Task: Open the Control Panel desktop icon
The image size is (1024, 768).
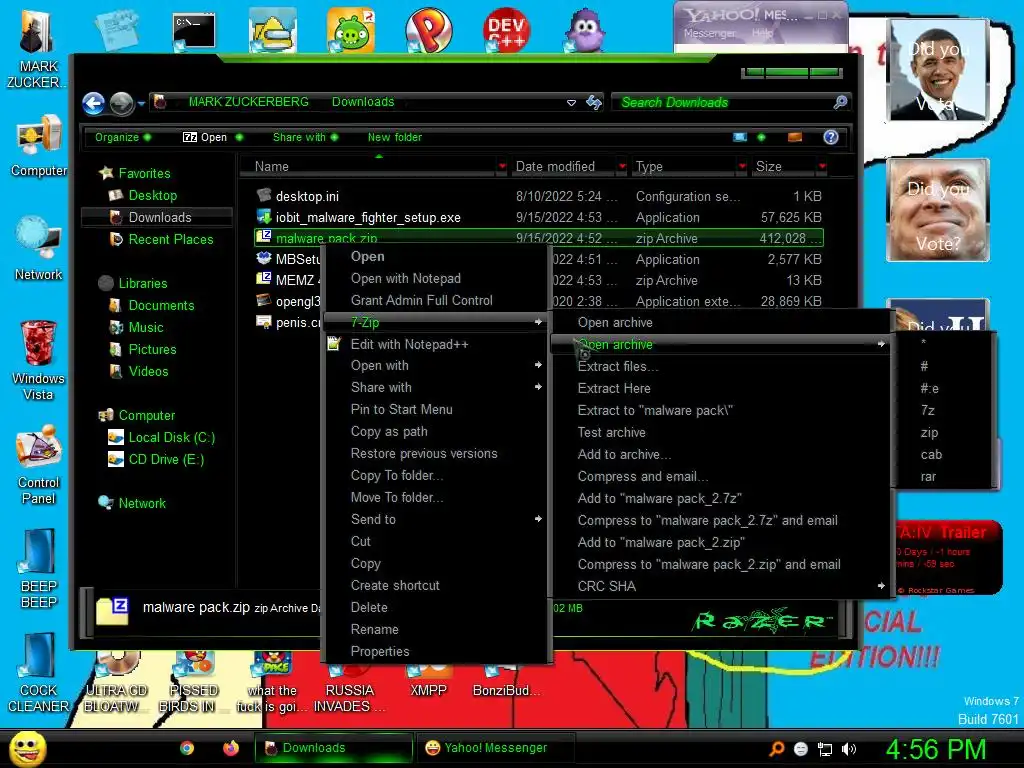Action: click(x=38, y=465)
